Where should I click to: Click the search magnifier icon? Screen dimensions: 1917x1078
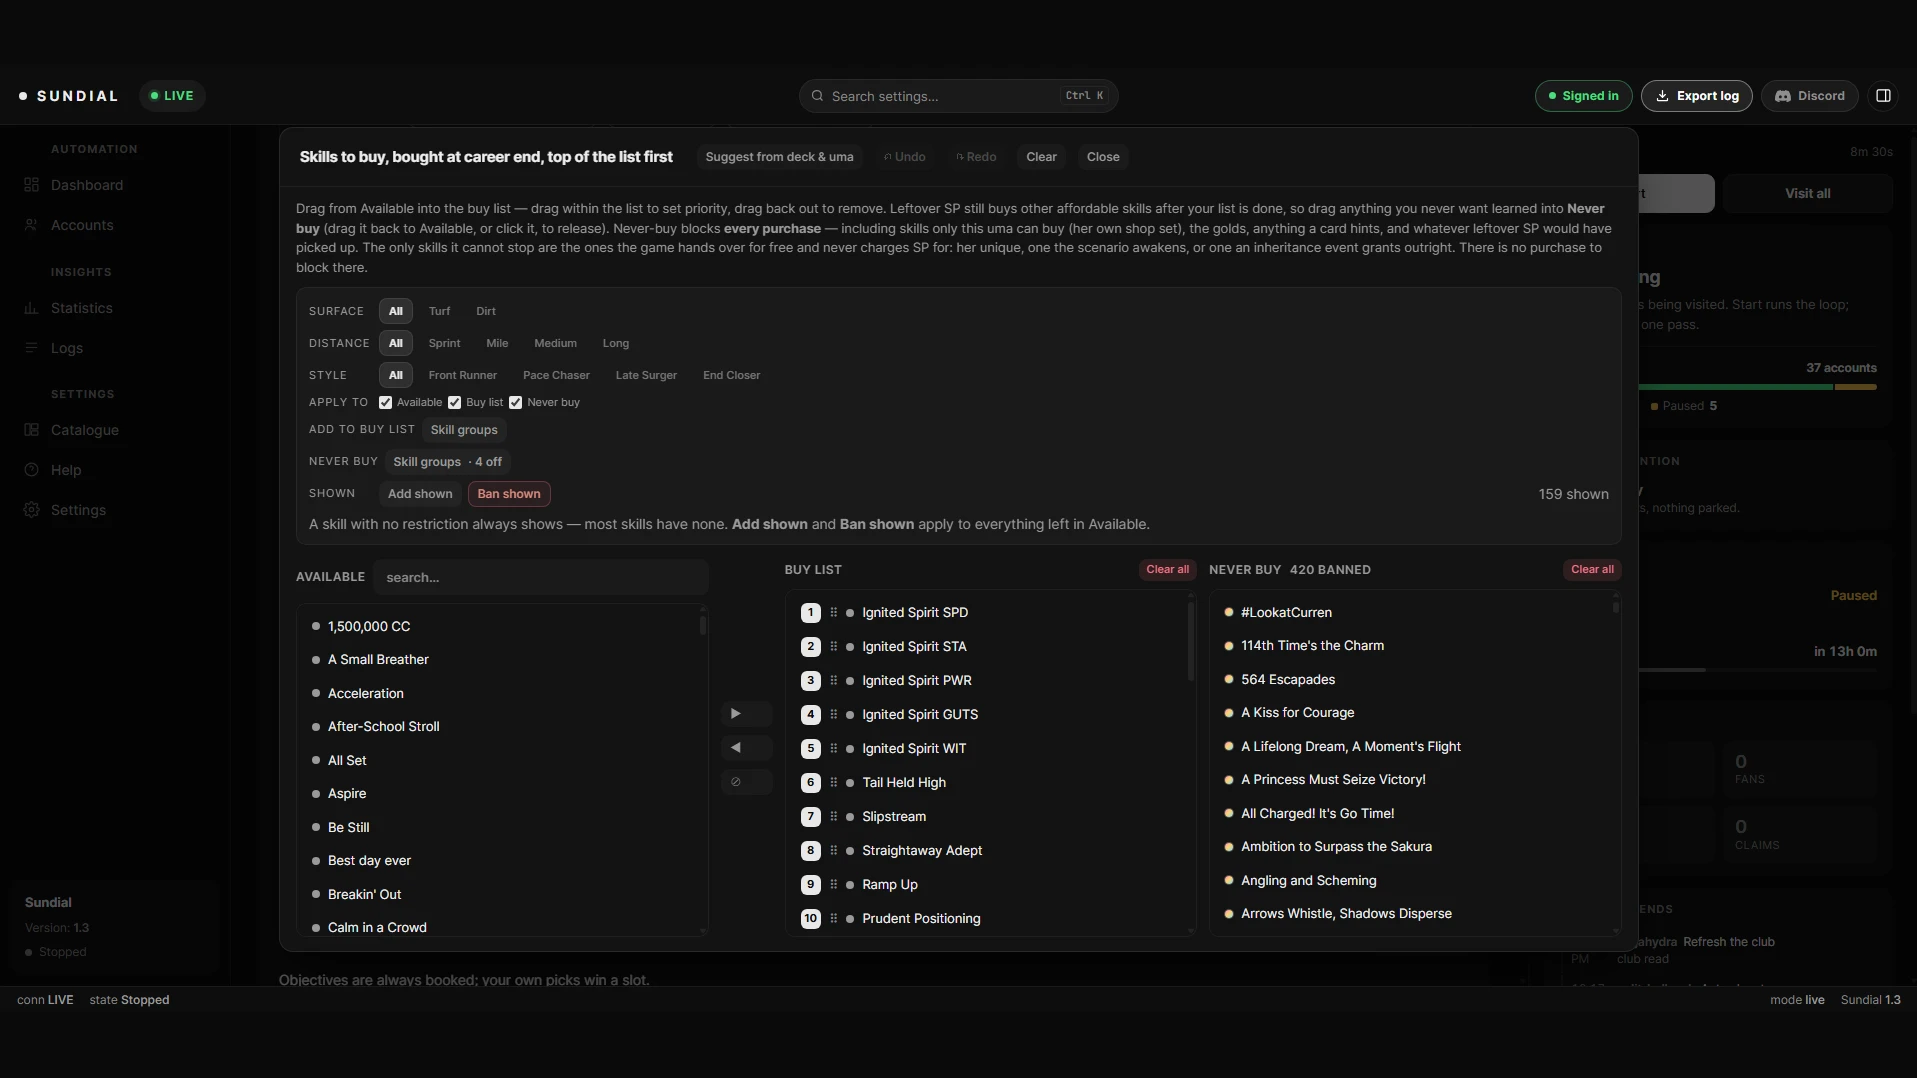(x=817, y=96)
